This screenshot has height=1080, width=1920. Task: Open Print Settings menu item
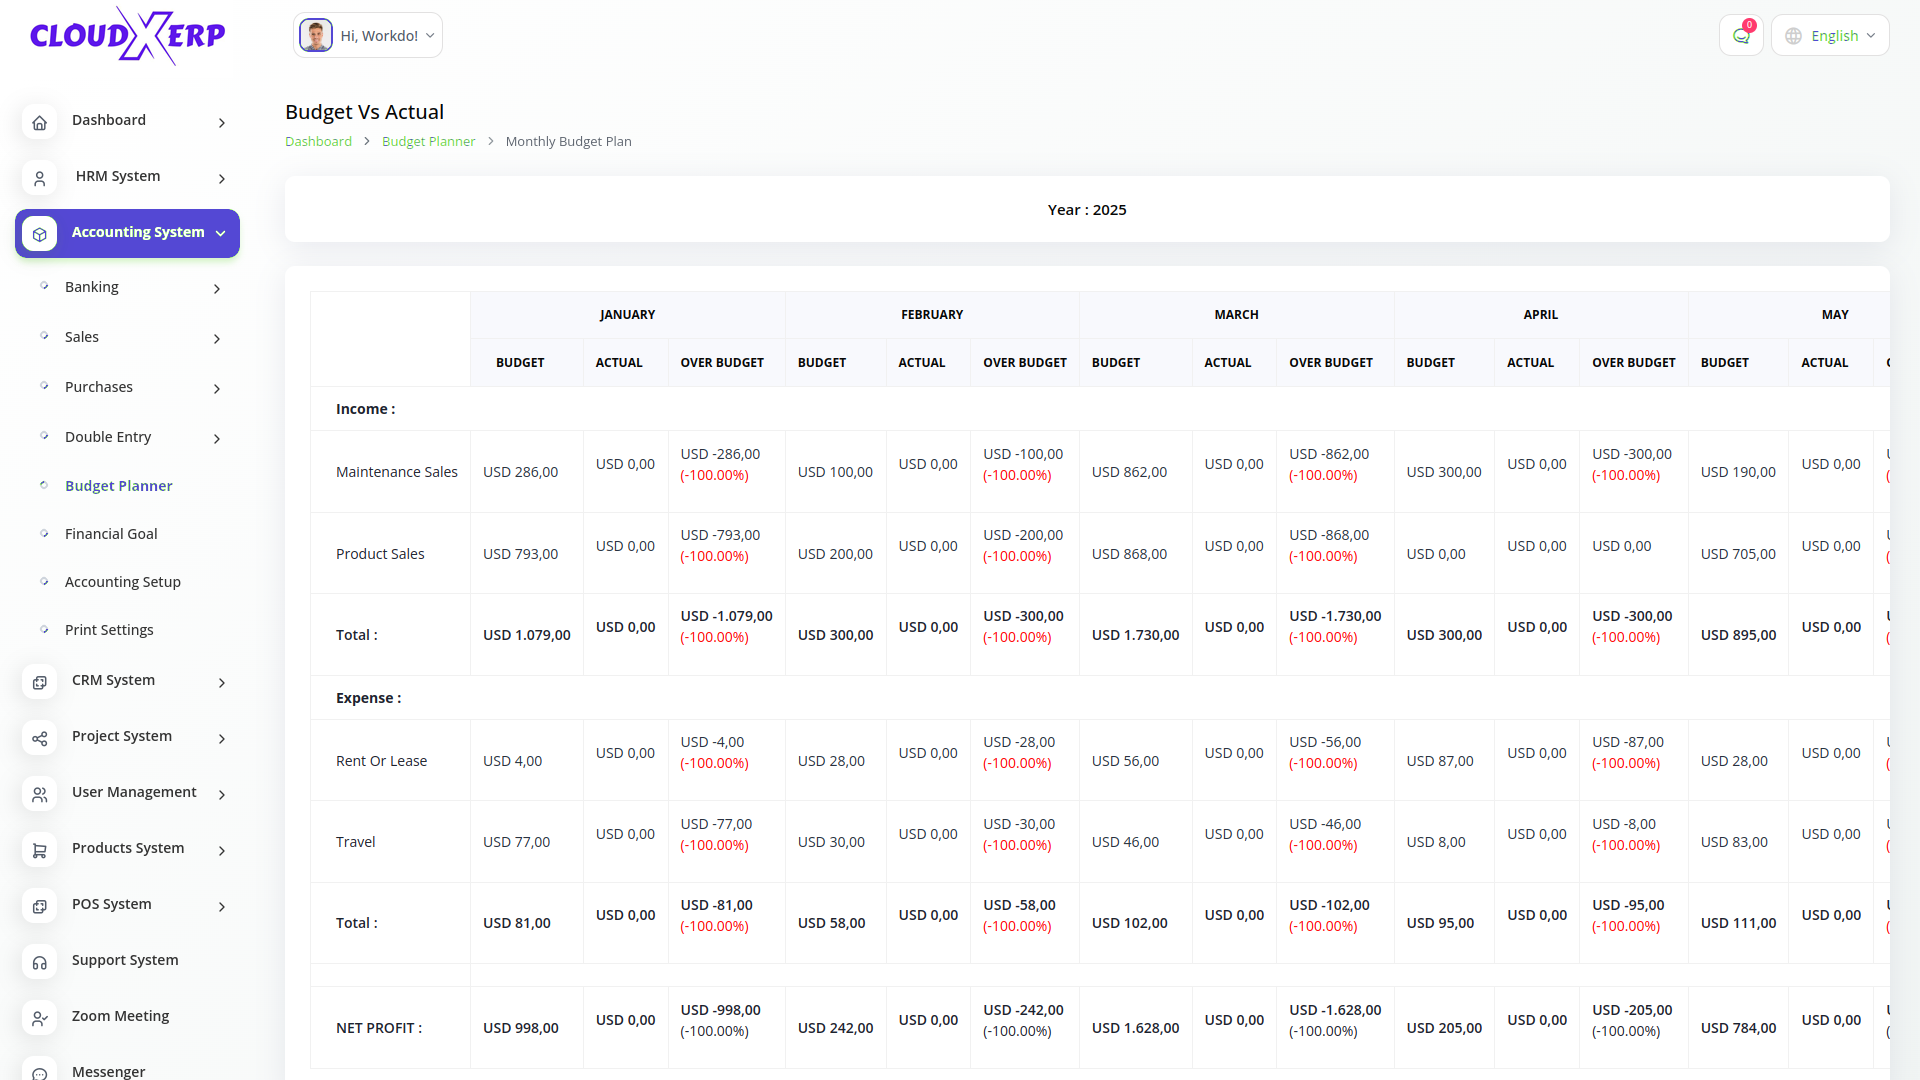tap(109, 630)
